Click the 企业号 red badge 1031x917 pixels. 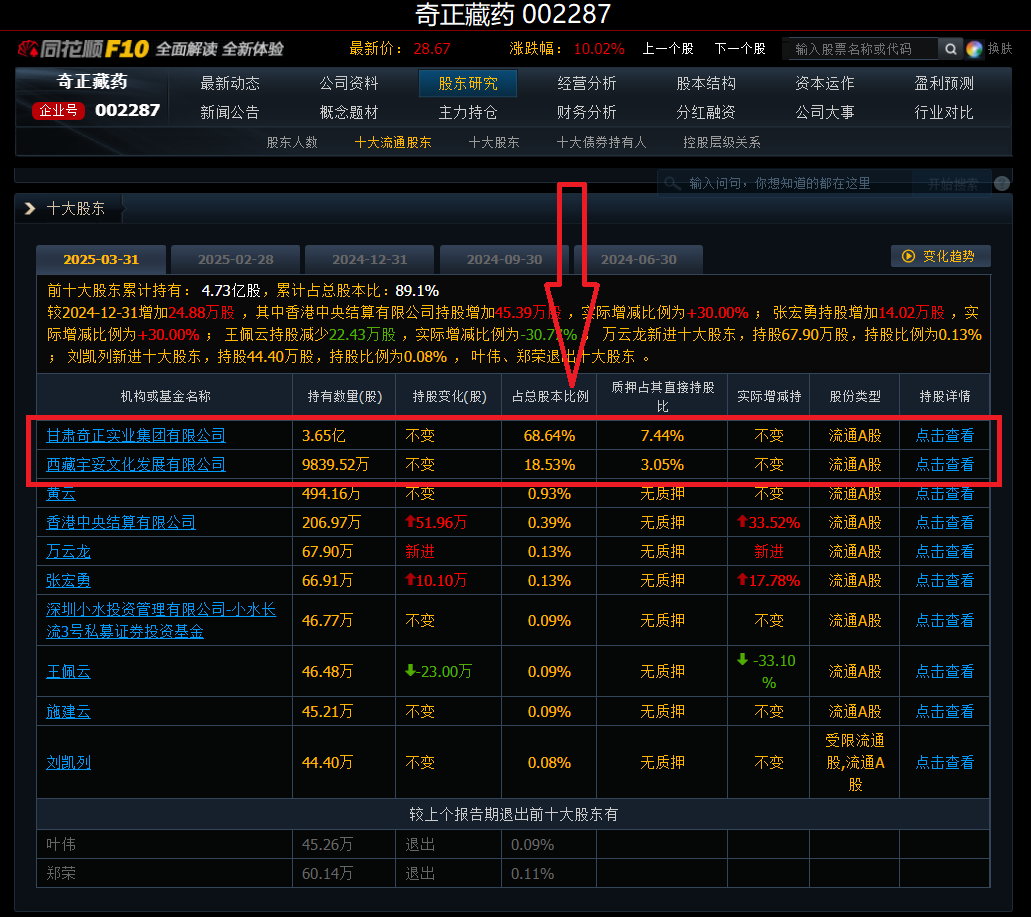[58, 110]
